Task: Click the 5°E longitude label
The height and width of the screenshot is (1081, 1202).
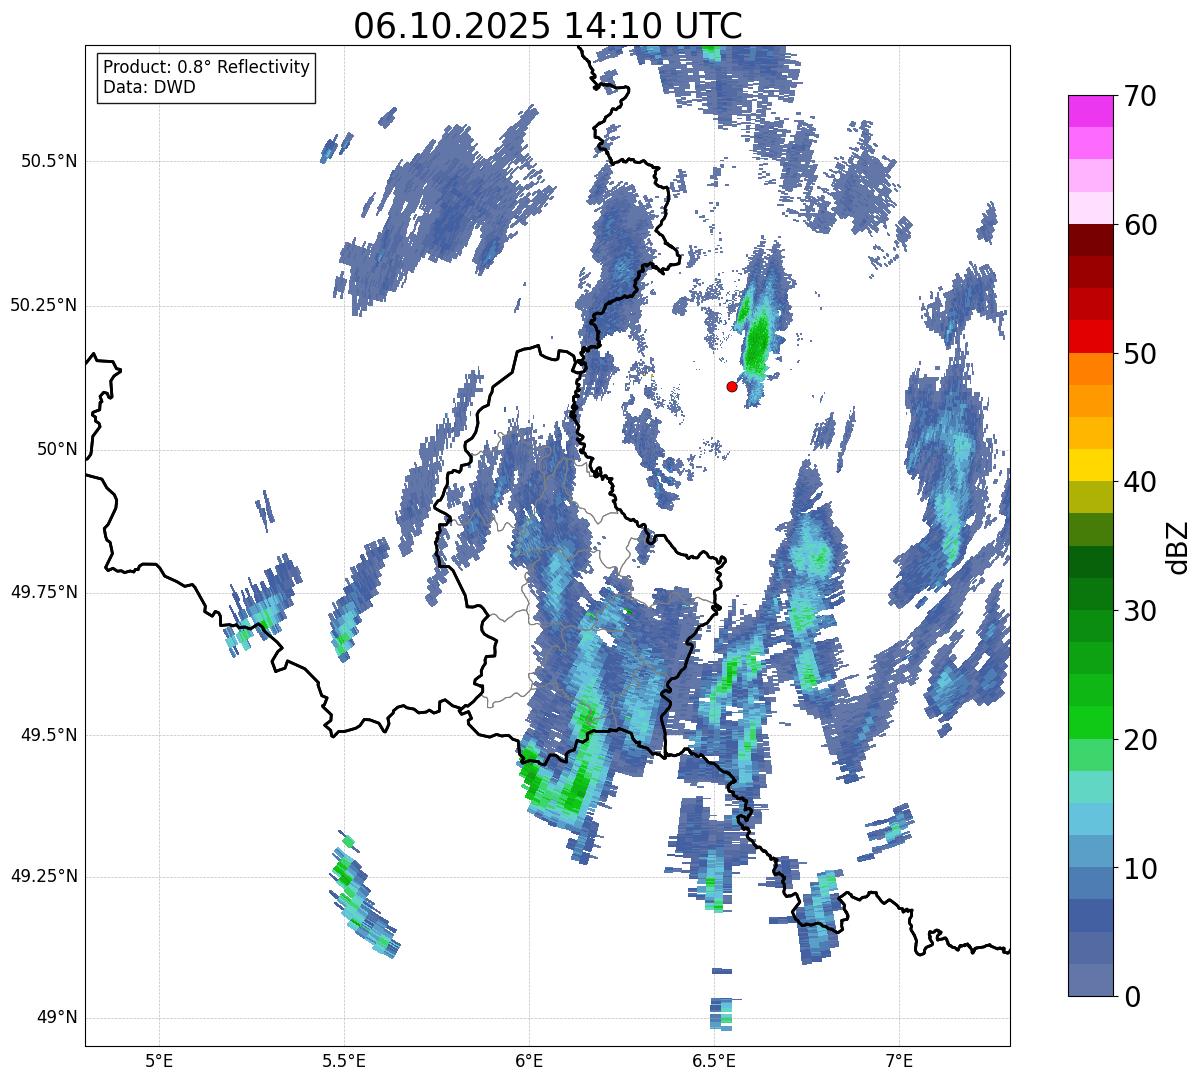Action: [x=159, y=1061]
